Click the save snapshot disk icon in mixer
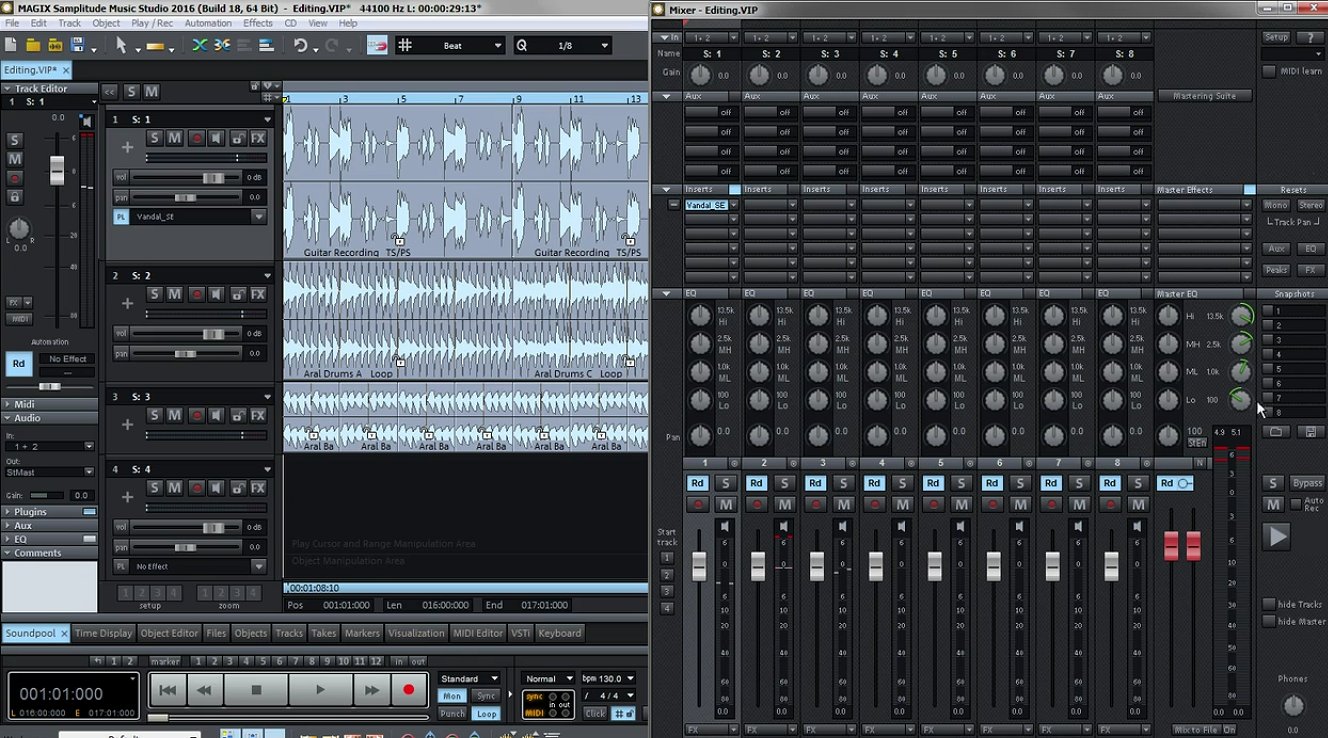This screenshot has height=738, width=1328. pos(1310,432)
